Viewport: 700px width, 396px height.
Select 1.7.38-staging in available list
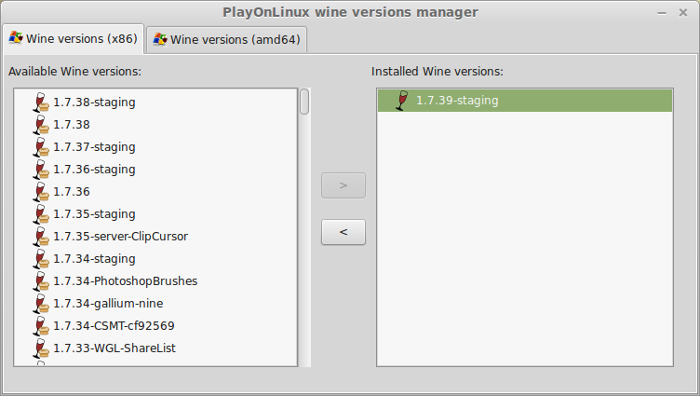[x=155, y=102]
